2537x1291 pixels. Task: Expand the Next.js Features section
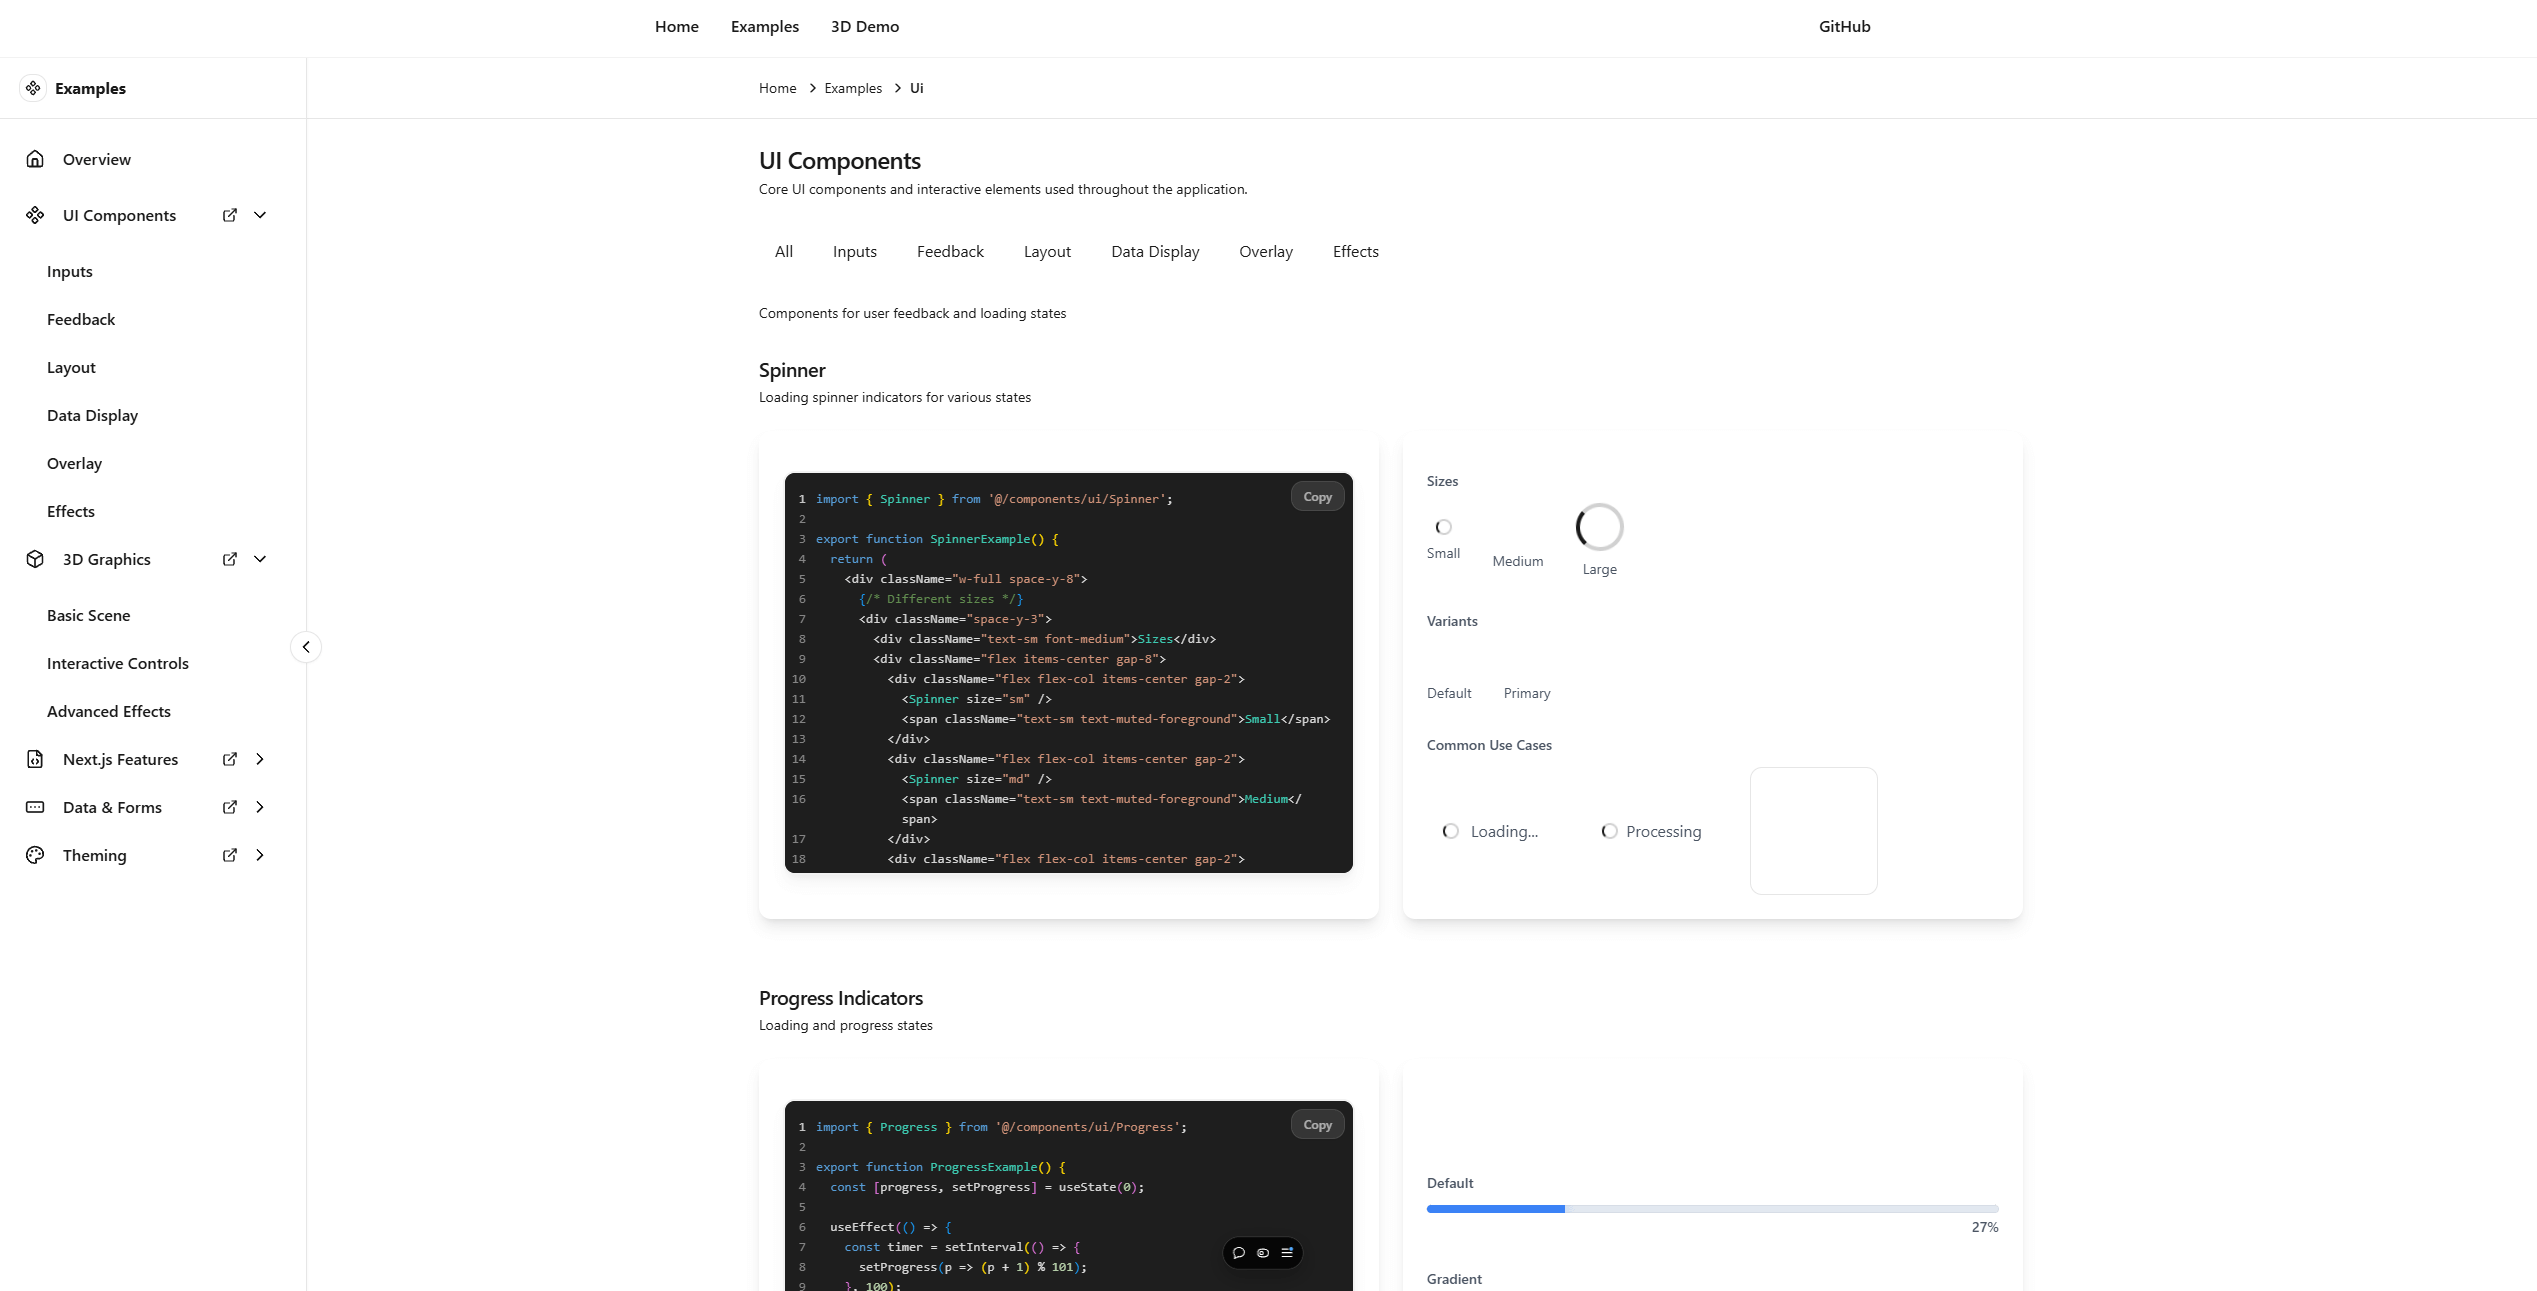(x=260, y=759)
